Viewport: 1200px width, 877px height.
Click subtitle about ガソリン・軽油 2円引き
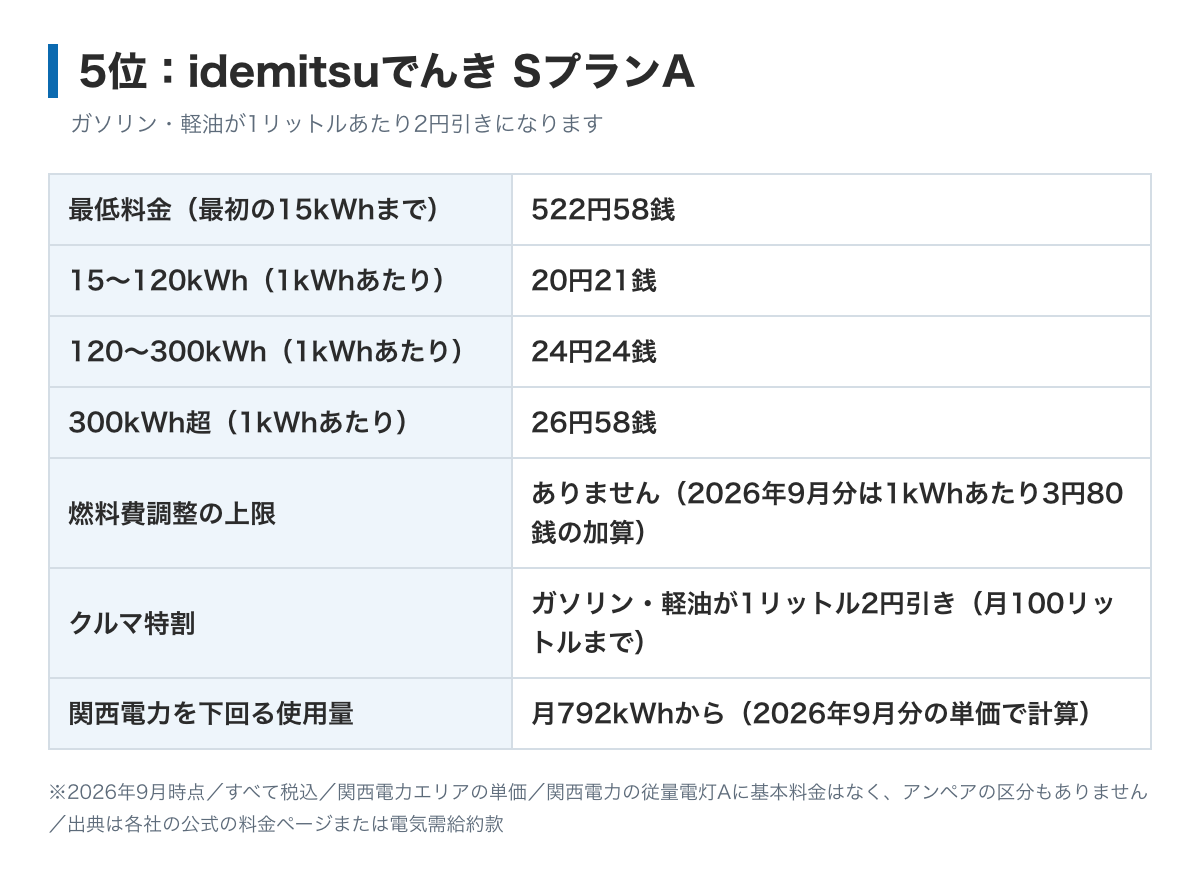337,124
